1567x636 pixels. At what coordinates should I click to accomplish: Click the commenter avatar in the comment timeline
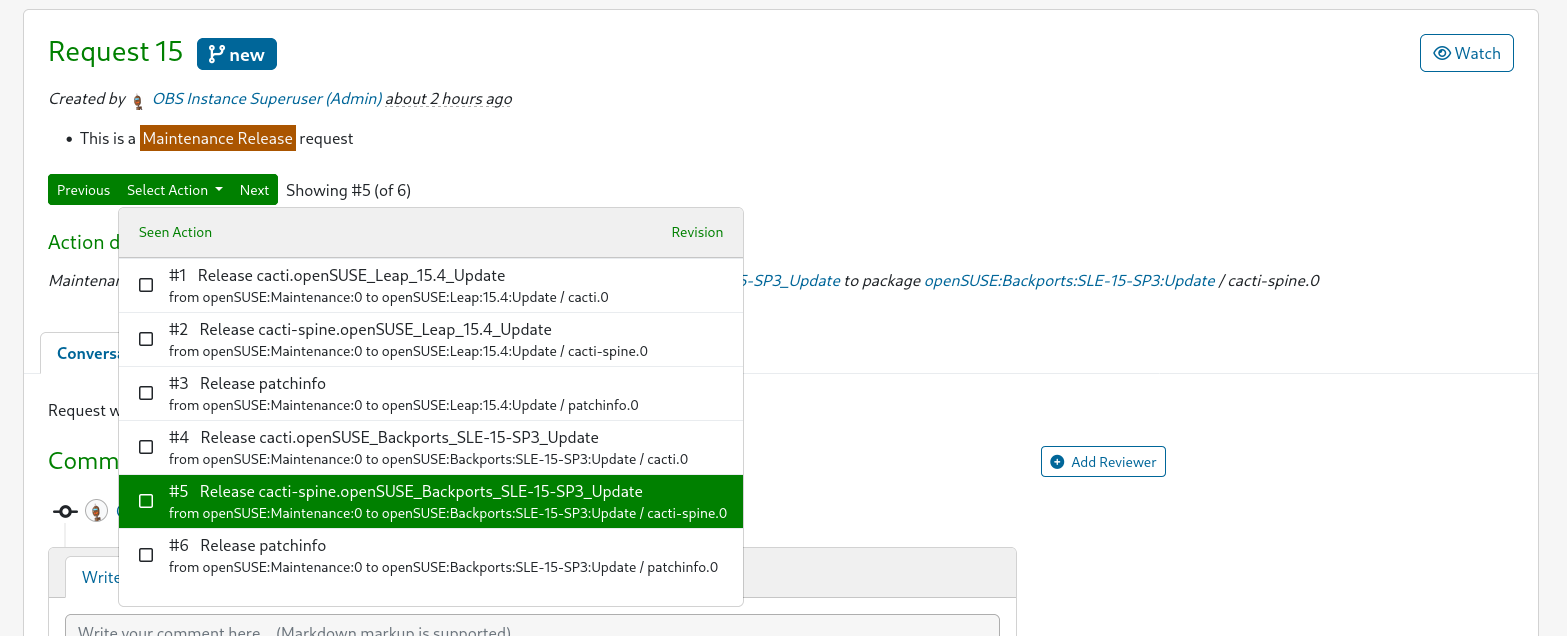point(96,510)
